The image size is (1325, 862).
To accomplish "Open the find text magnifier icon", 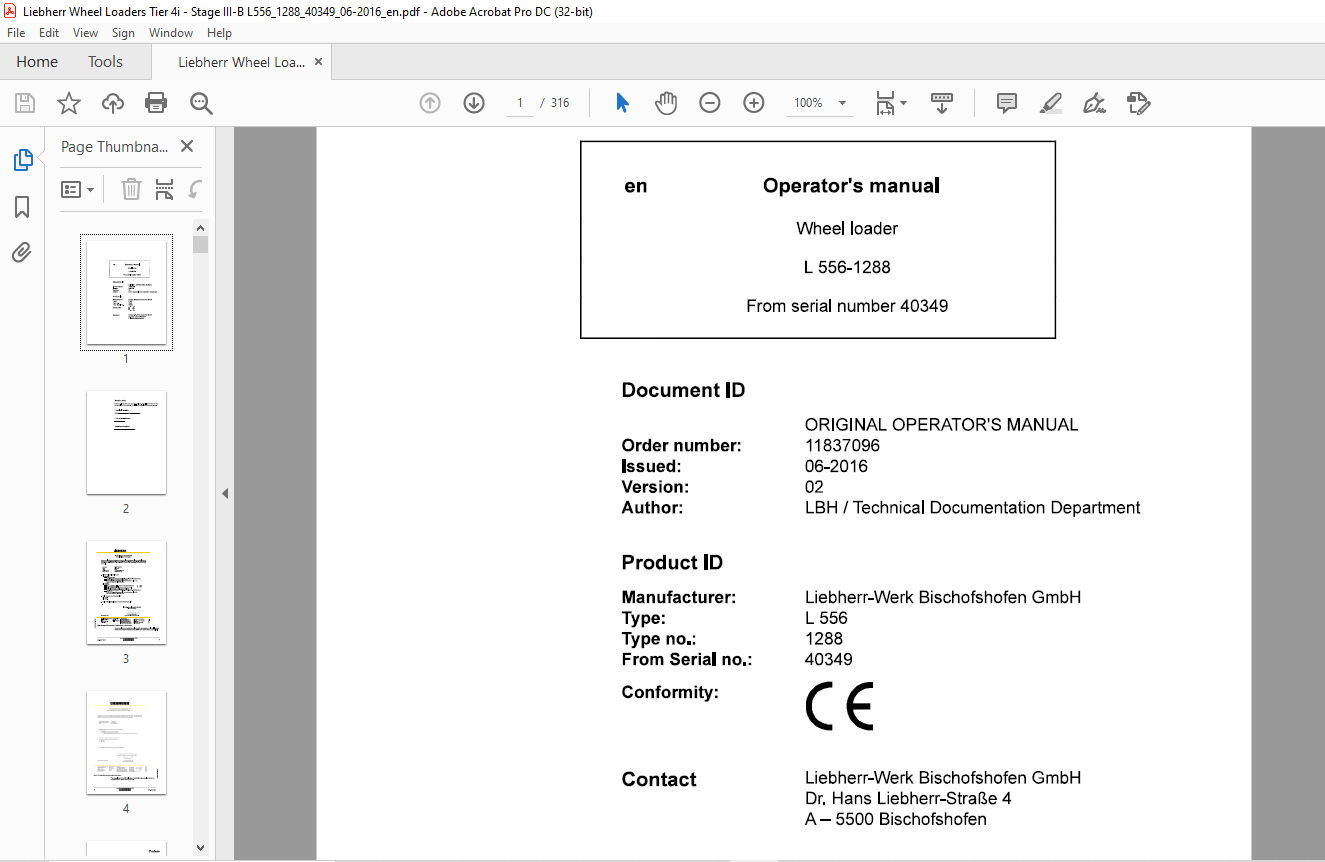I will coord(201,103).
